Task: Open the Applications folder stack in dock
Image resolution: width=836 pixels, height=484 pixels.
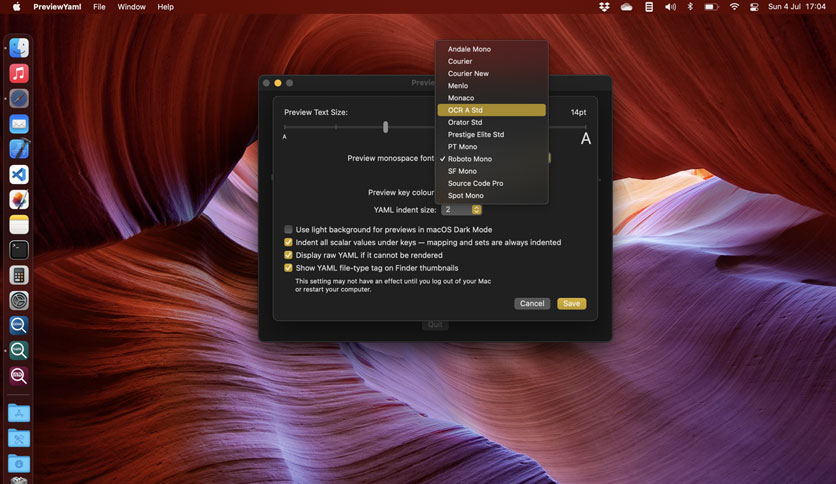Action: tap(19, 413)
